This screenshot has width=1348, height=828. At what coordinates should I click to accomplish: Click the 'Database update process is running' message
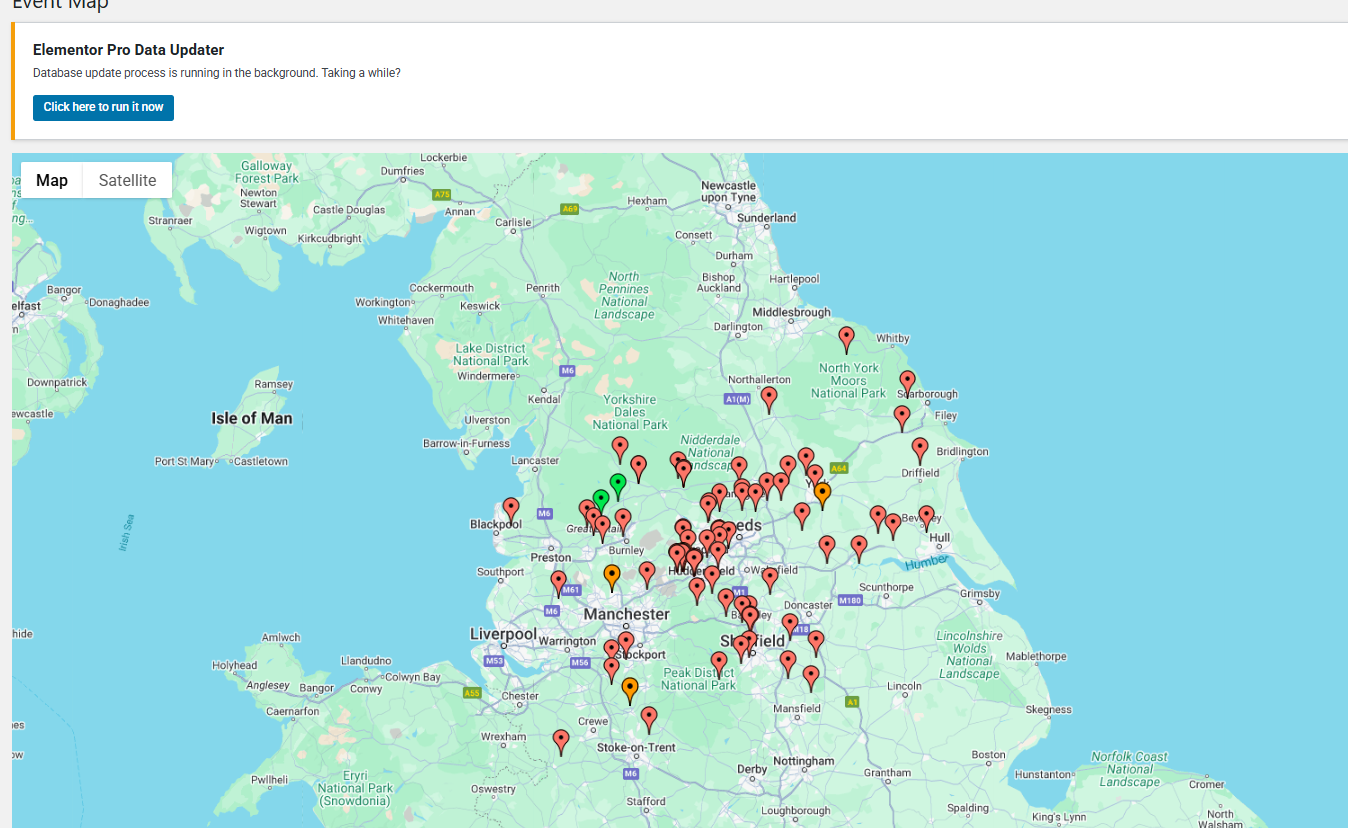click(x=217, y=73)
